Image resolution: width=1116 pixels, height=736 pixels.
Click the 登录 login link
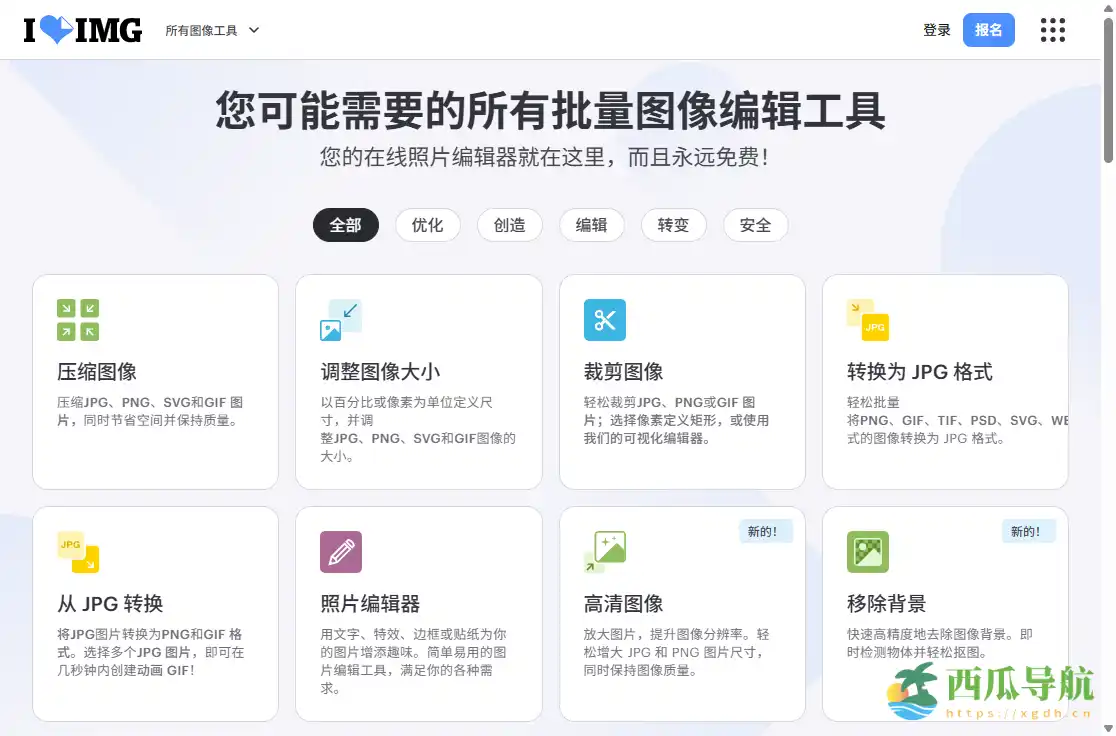point(936,30)
